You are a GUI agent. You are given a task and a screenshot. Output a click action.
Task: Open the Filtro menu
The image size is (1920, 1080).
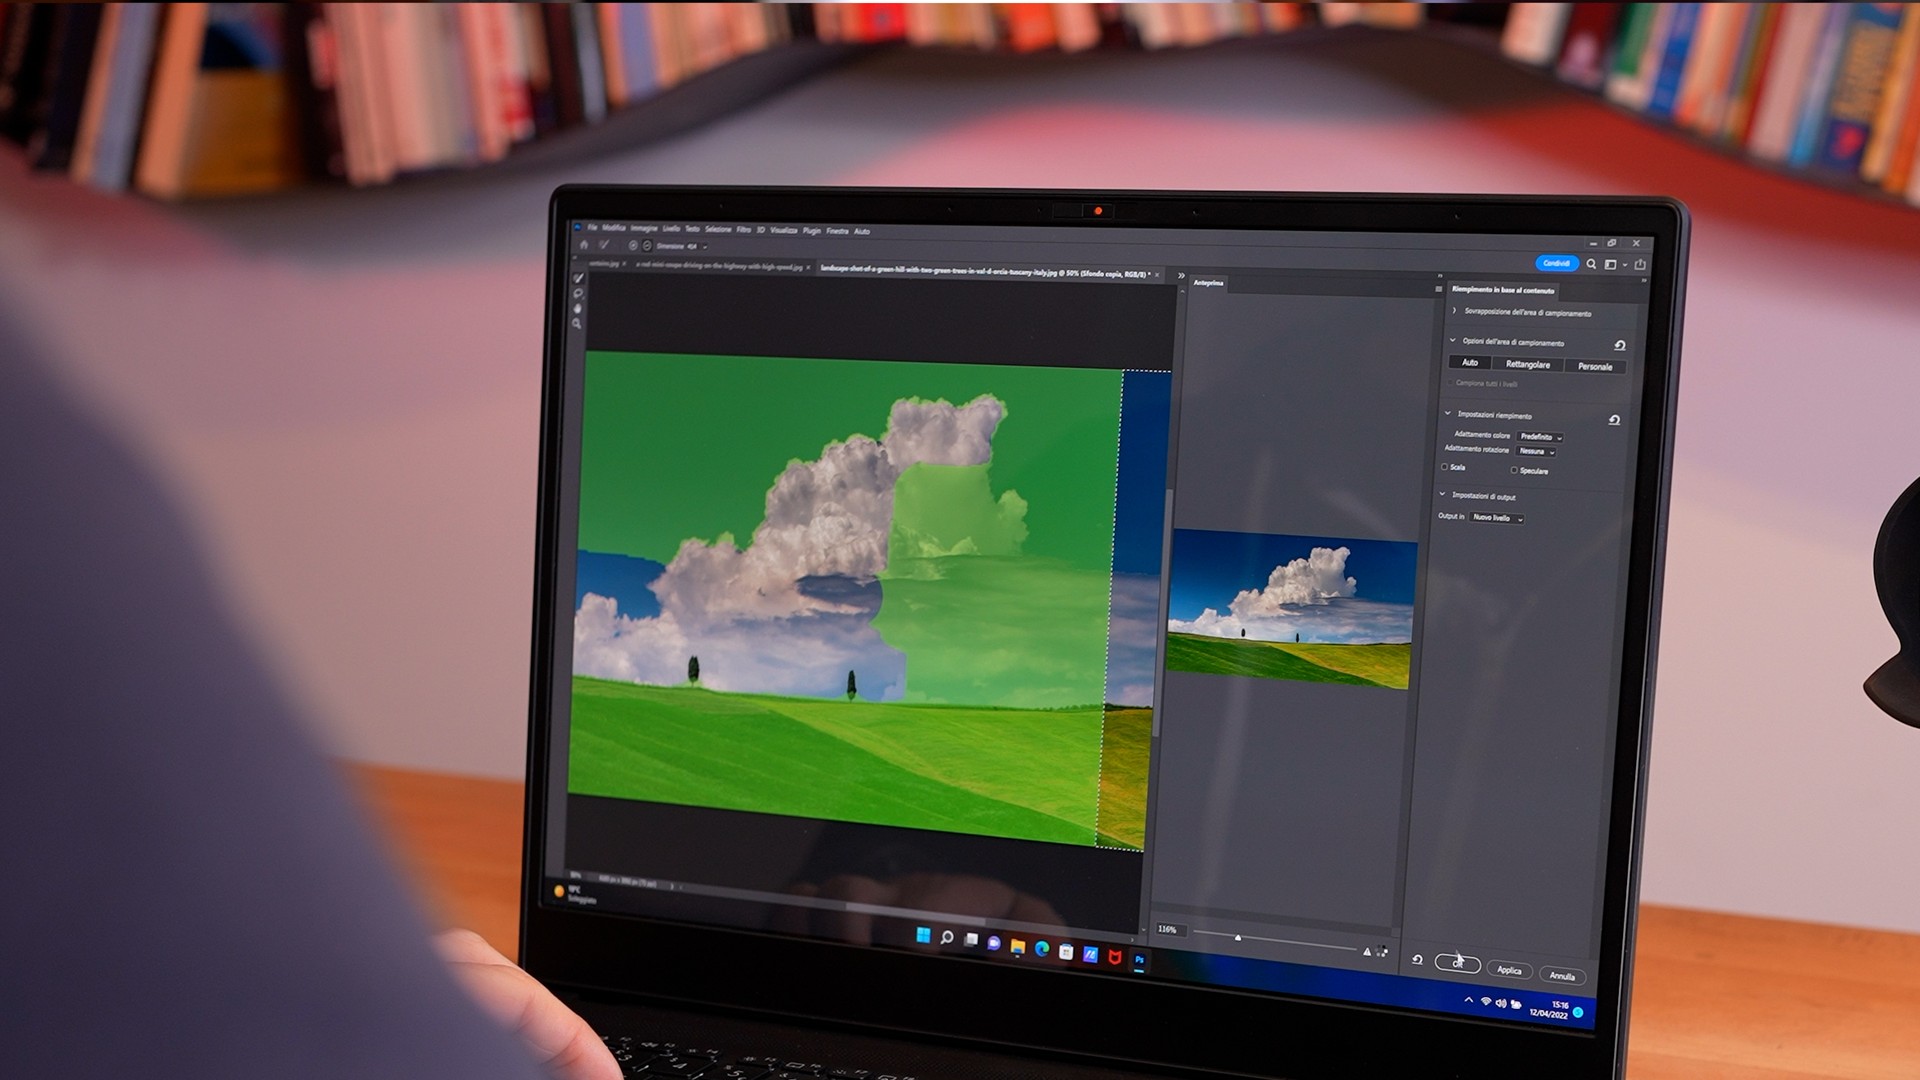click(x=743, y=230)
